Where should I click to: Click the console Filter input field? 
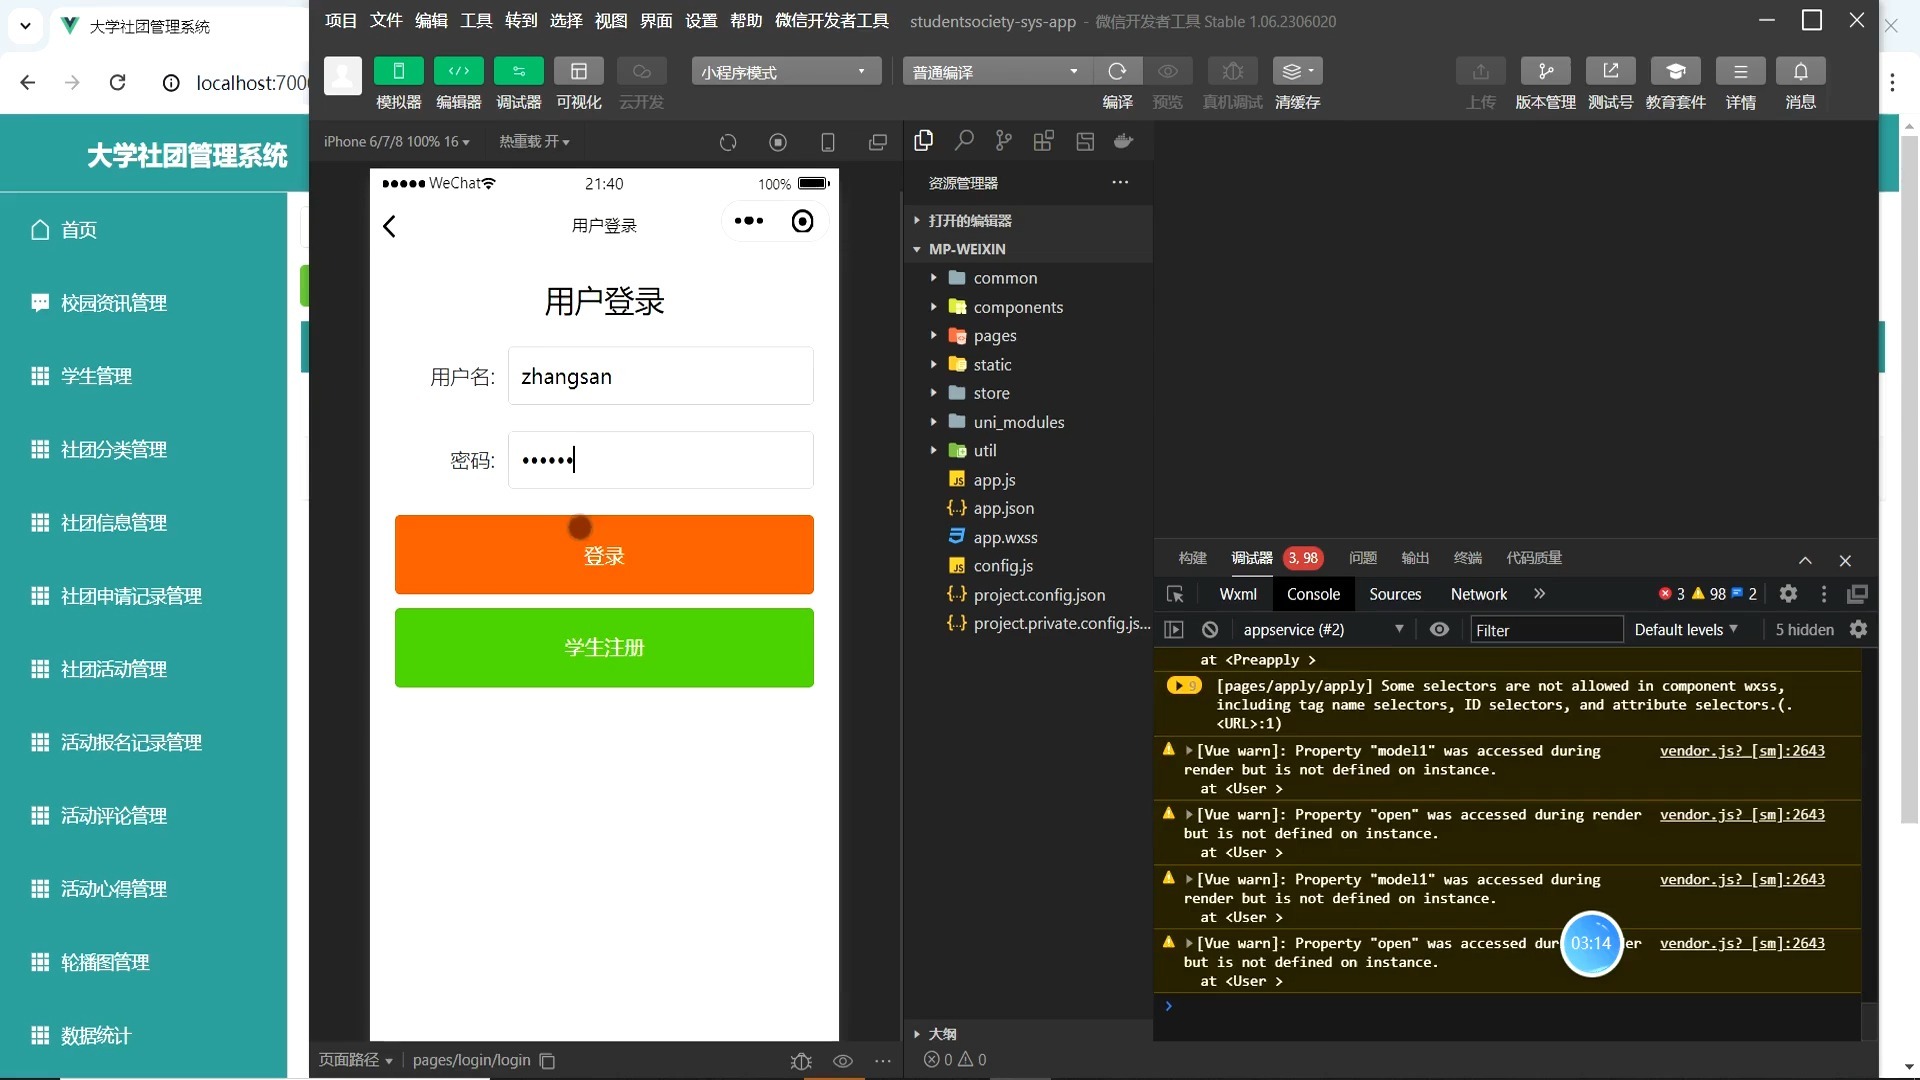(1545, 629)
